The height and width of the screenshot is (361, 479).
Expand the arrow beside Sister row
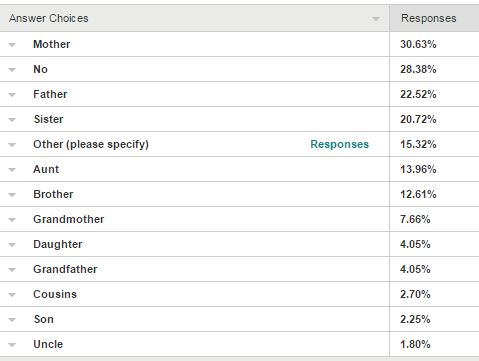(x=12, y=120)
